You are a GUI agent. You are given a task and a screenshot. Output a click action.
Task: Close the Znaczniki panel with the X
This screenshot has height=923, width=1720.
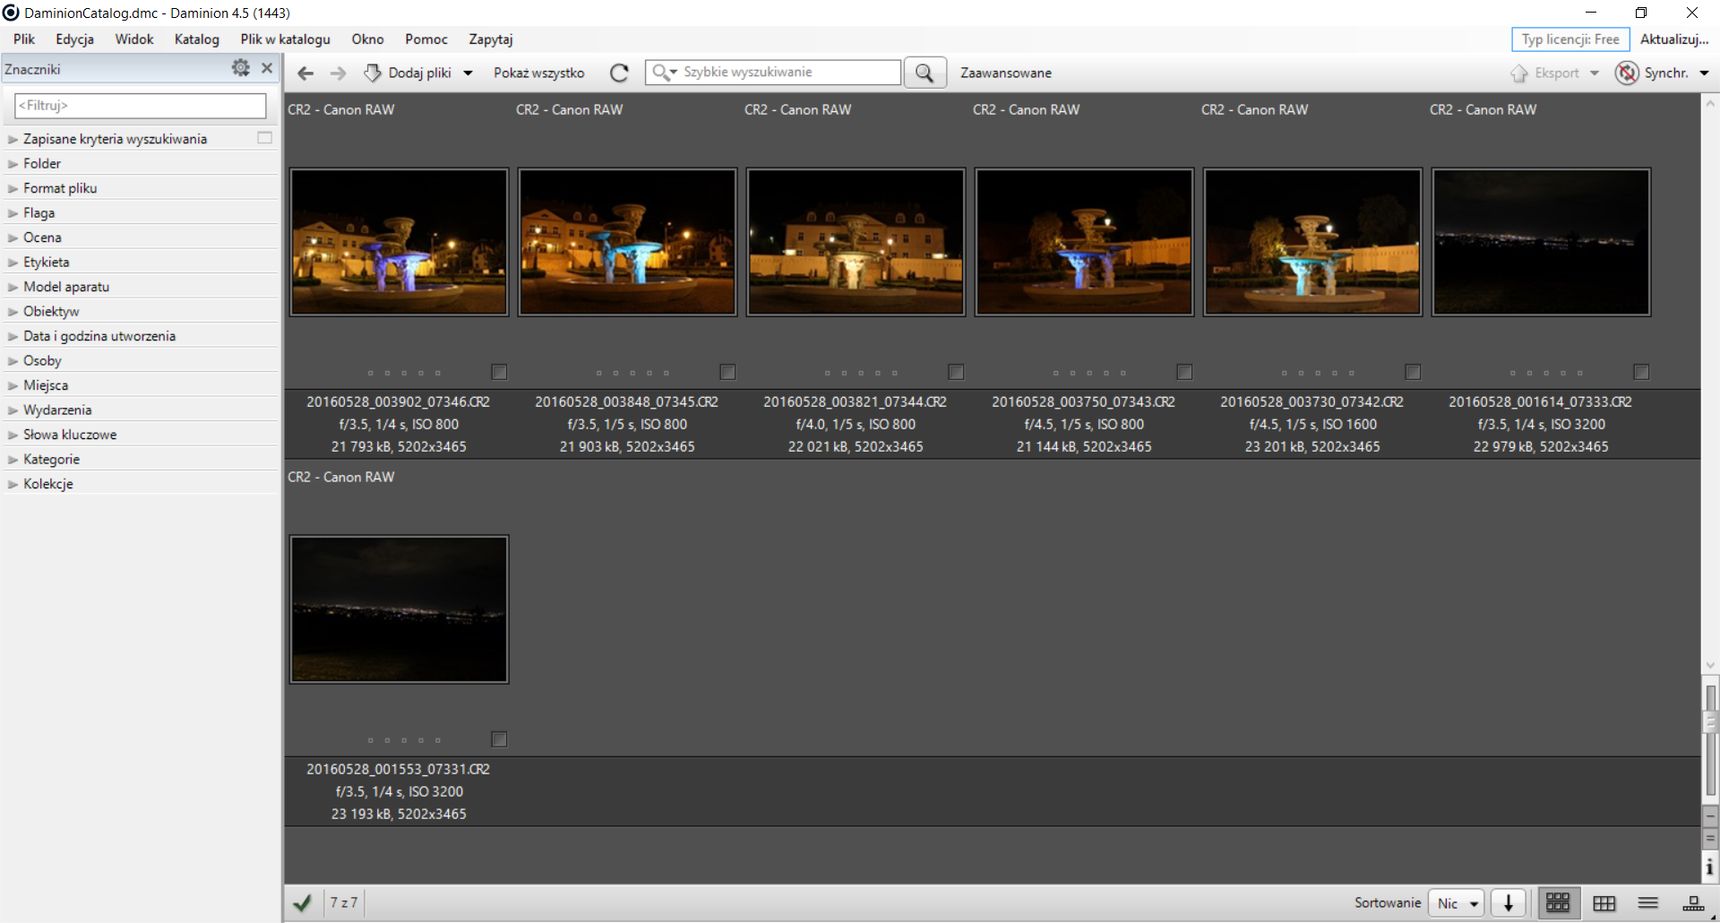(x=267, y=68)
